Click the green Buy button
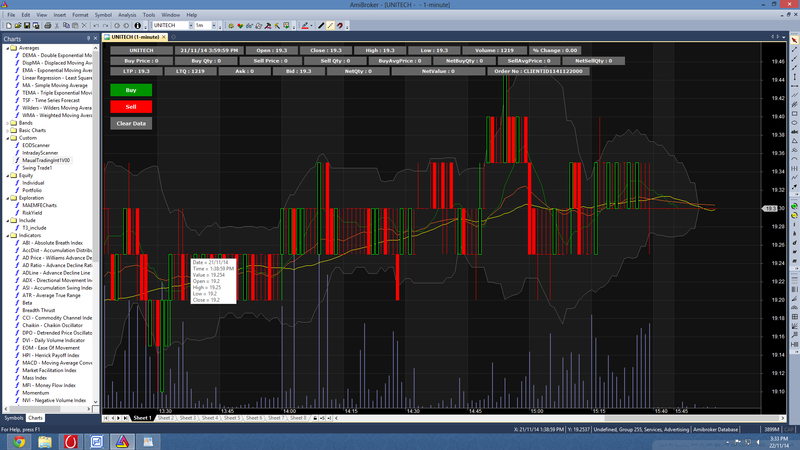800x450 pixels. click(131, 90)
